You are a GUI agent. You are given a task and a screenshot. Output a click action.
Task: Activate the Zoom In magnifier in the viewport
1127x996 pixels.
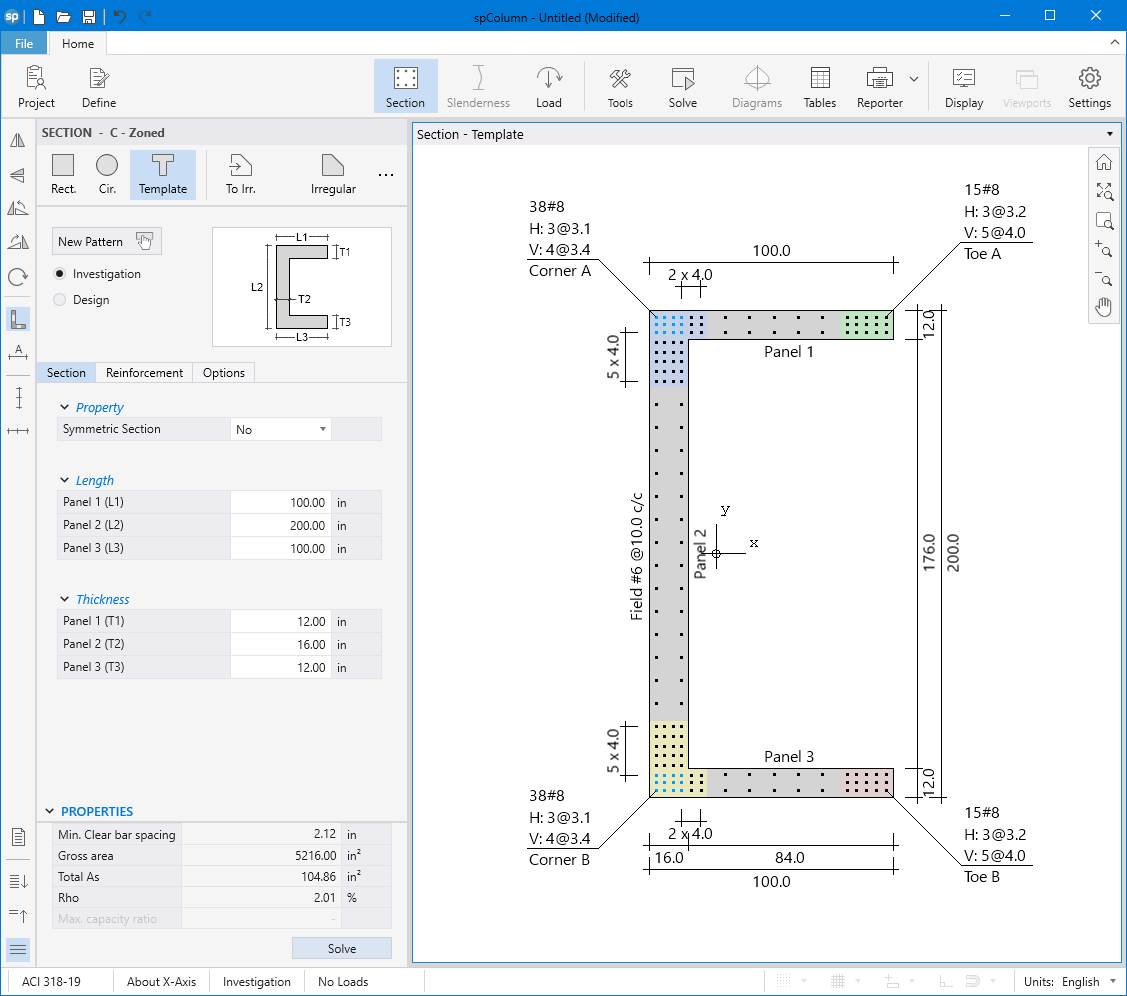pyautogui.click(x=1104, y=251)
